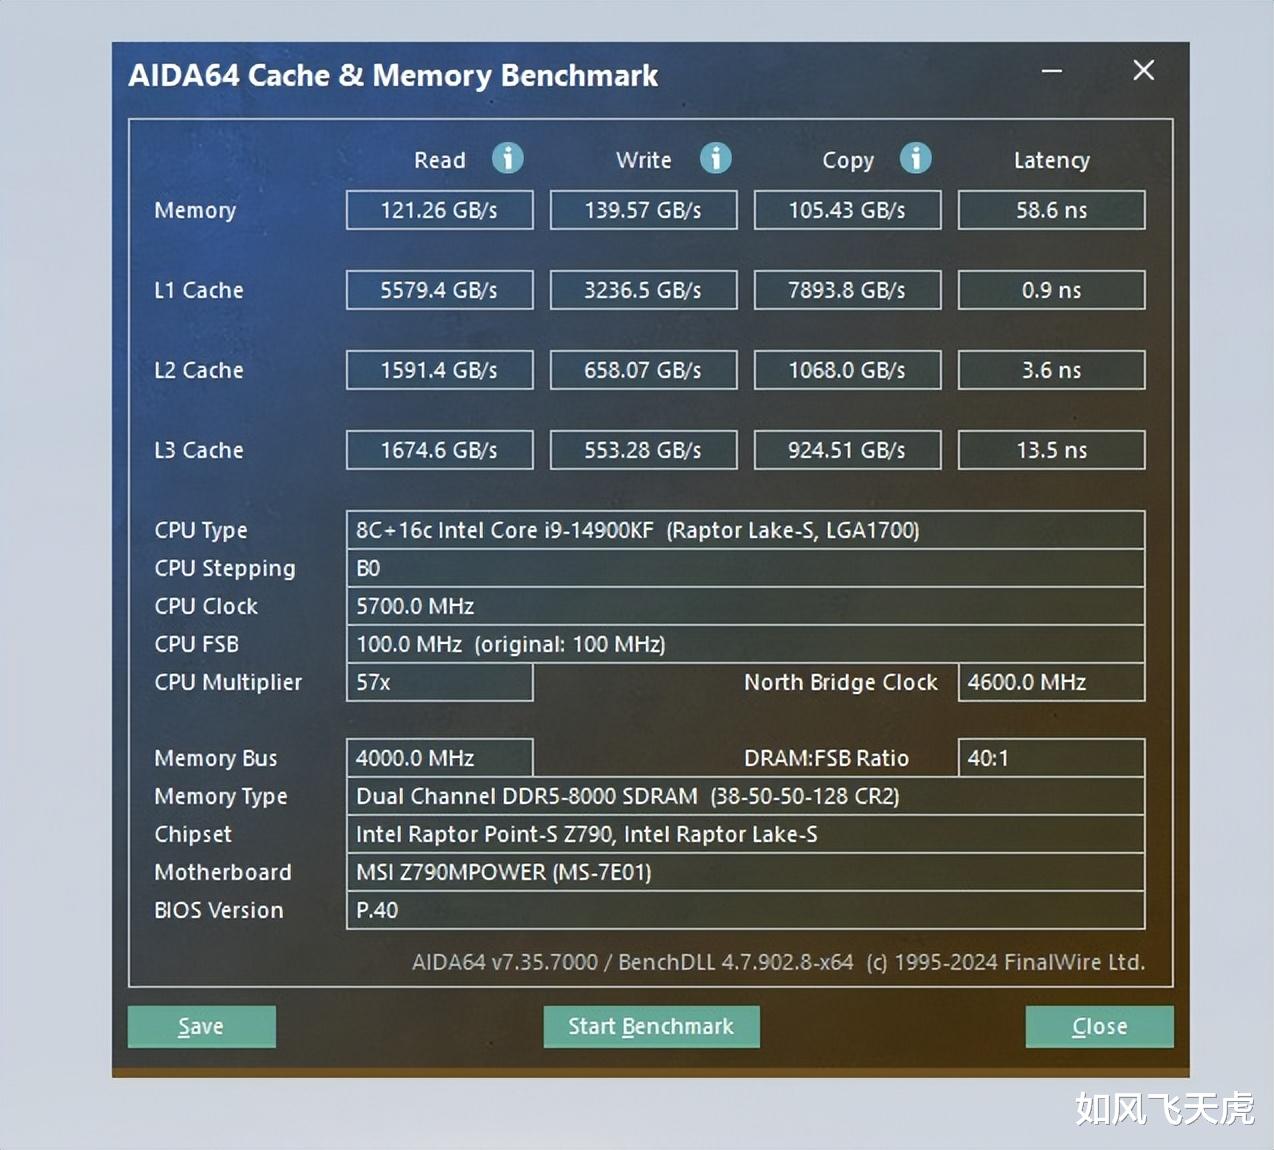Image resolution: width=1274 pixels, height=1150 pixels.
Task: Click the L1 Cache row label
Action: pos(199,290)
